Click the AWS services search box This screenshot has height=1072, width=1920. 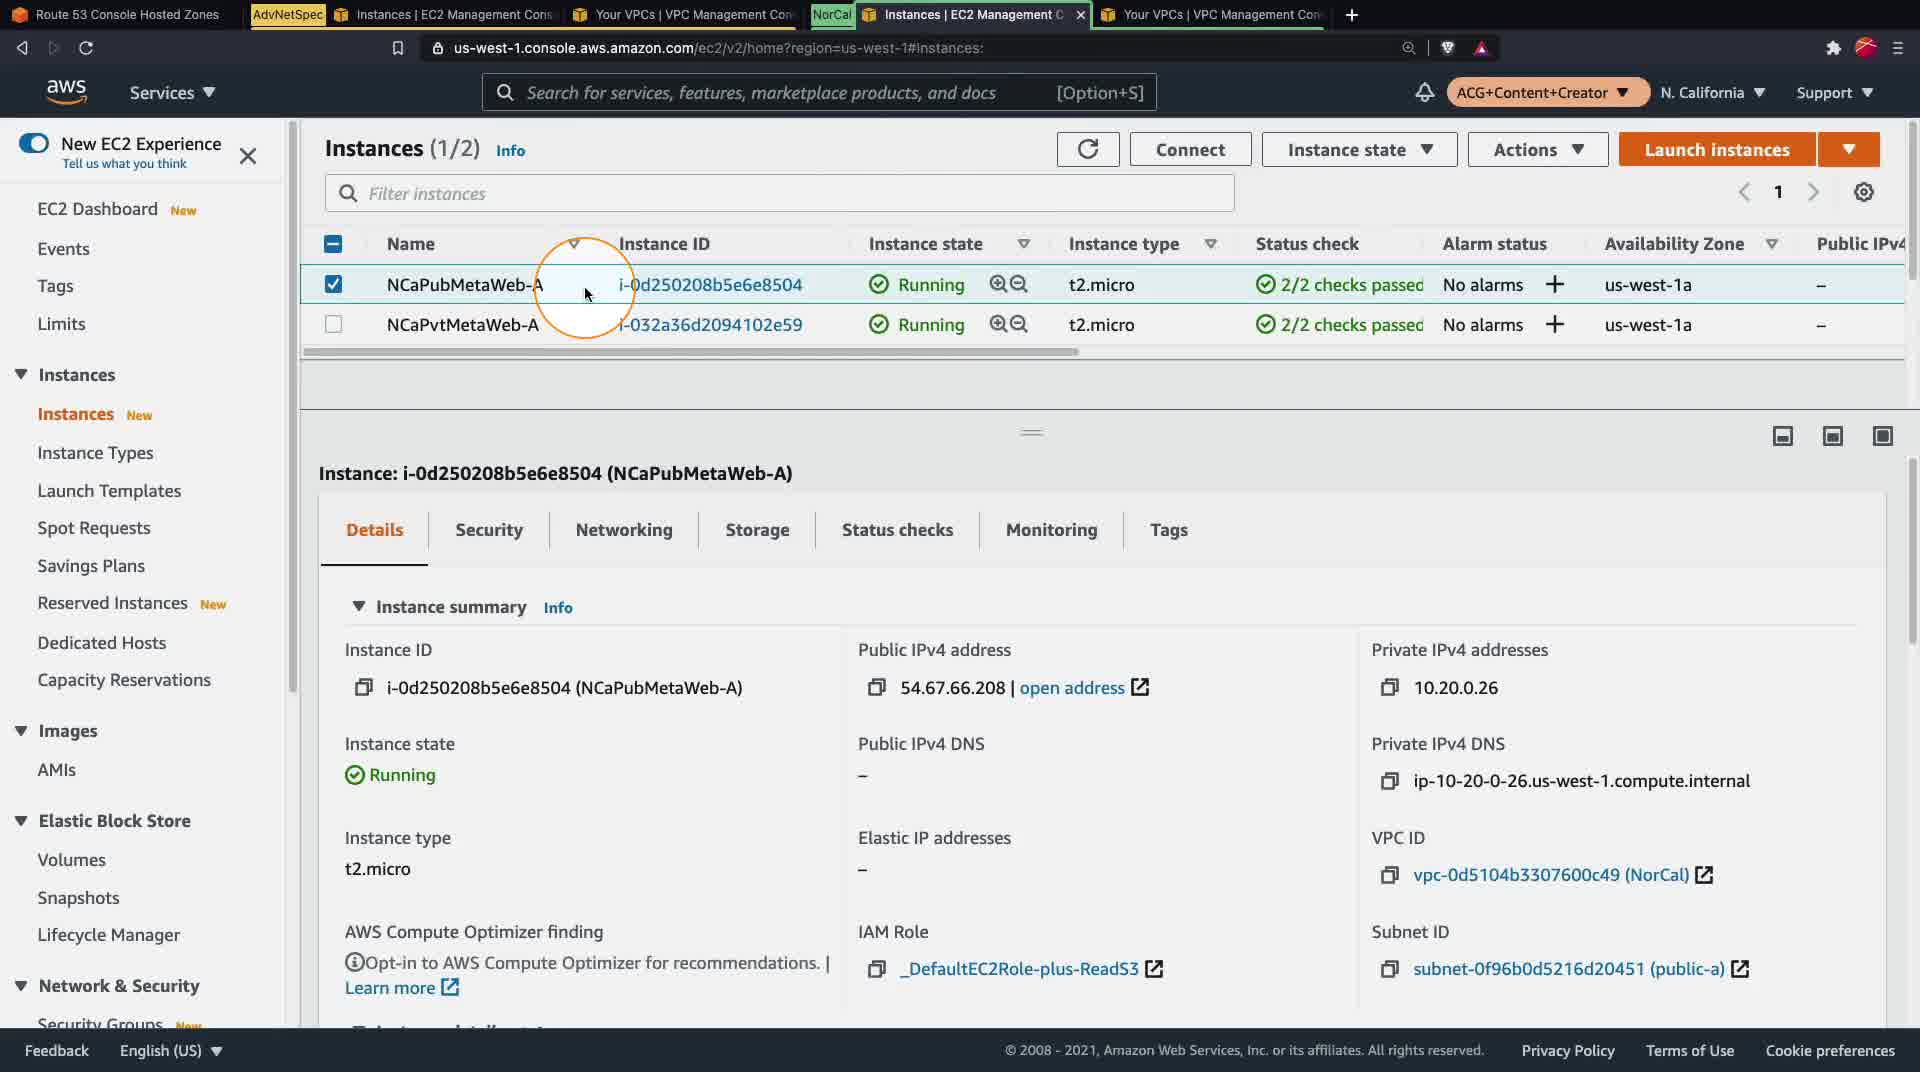819,92
